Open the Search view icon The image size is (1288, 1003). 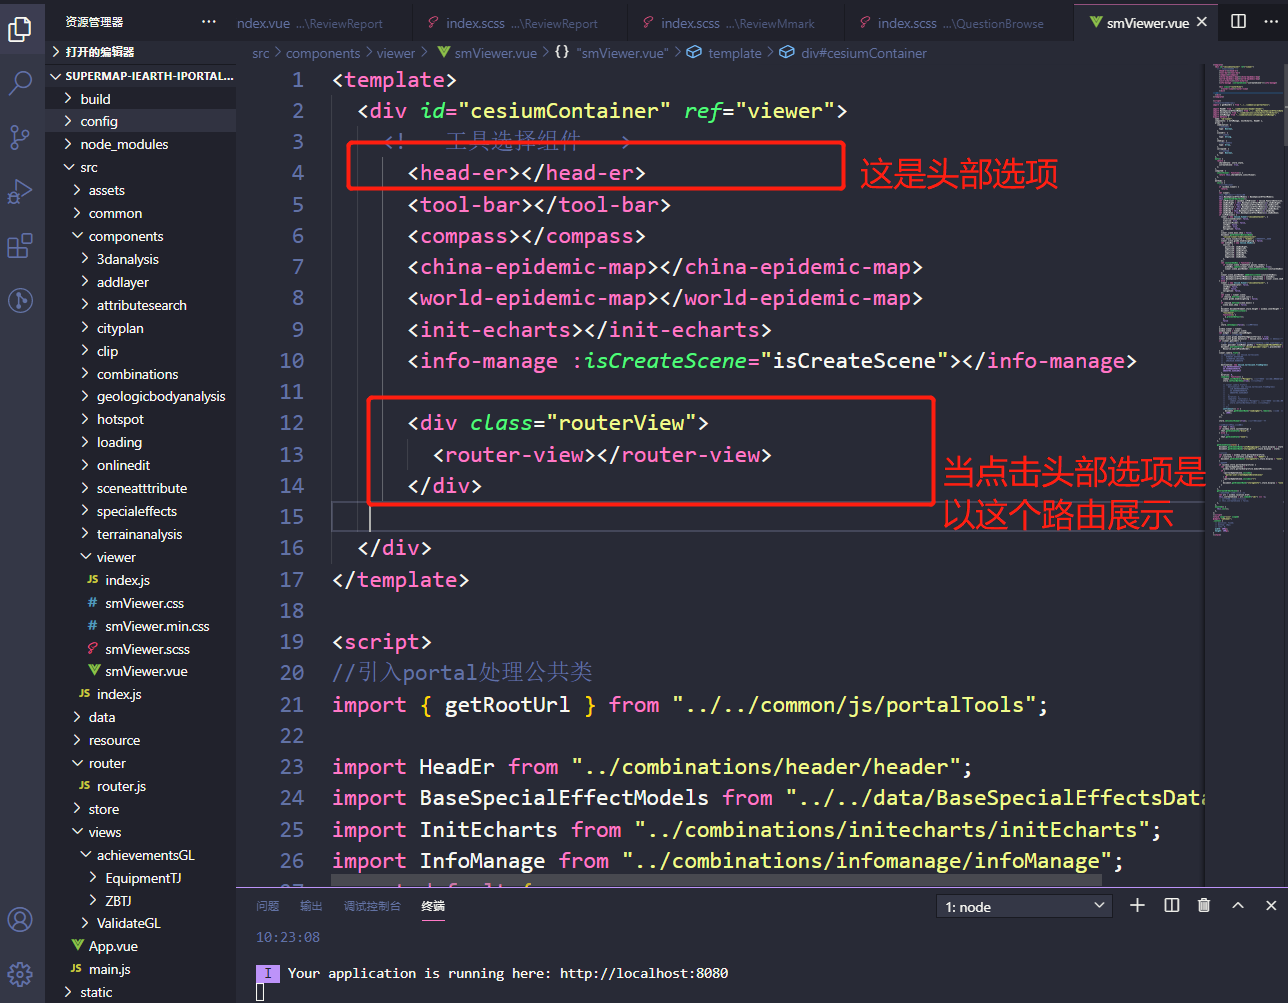pyautogui.click(x=20, y=83)
